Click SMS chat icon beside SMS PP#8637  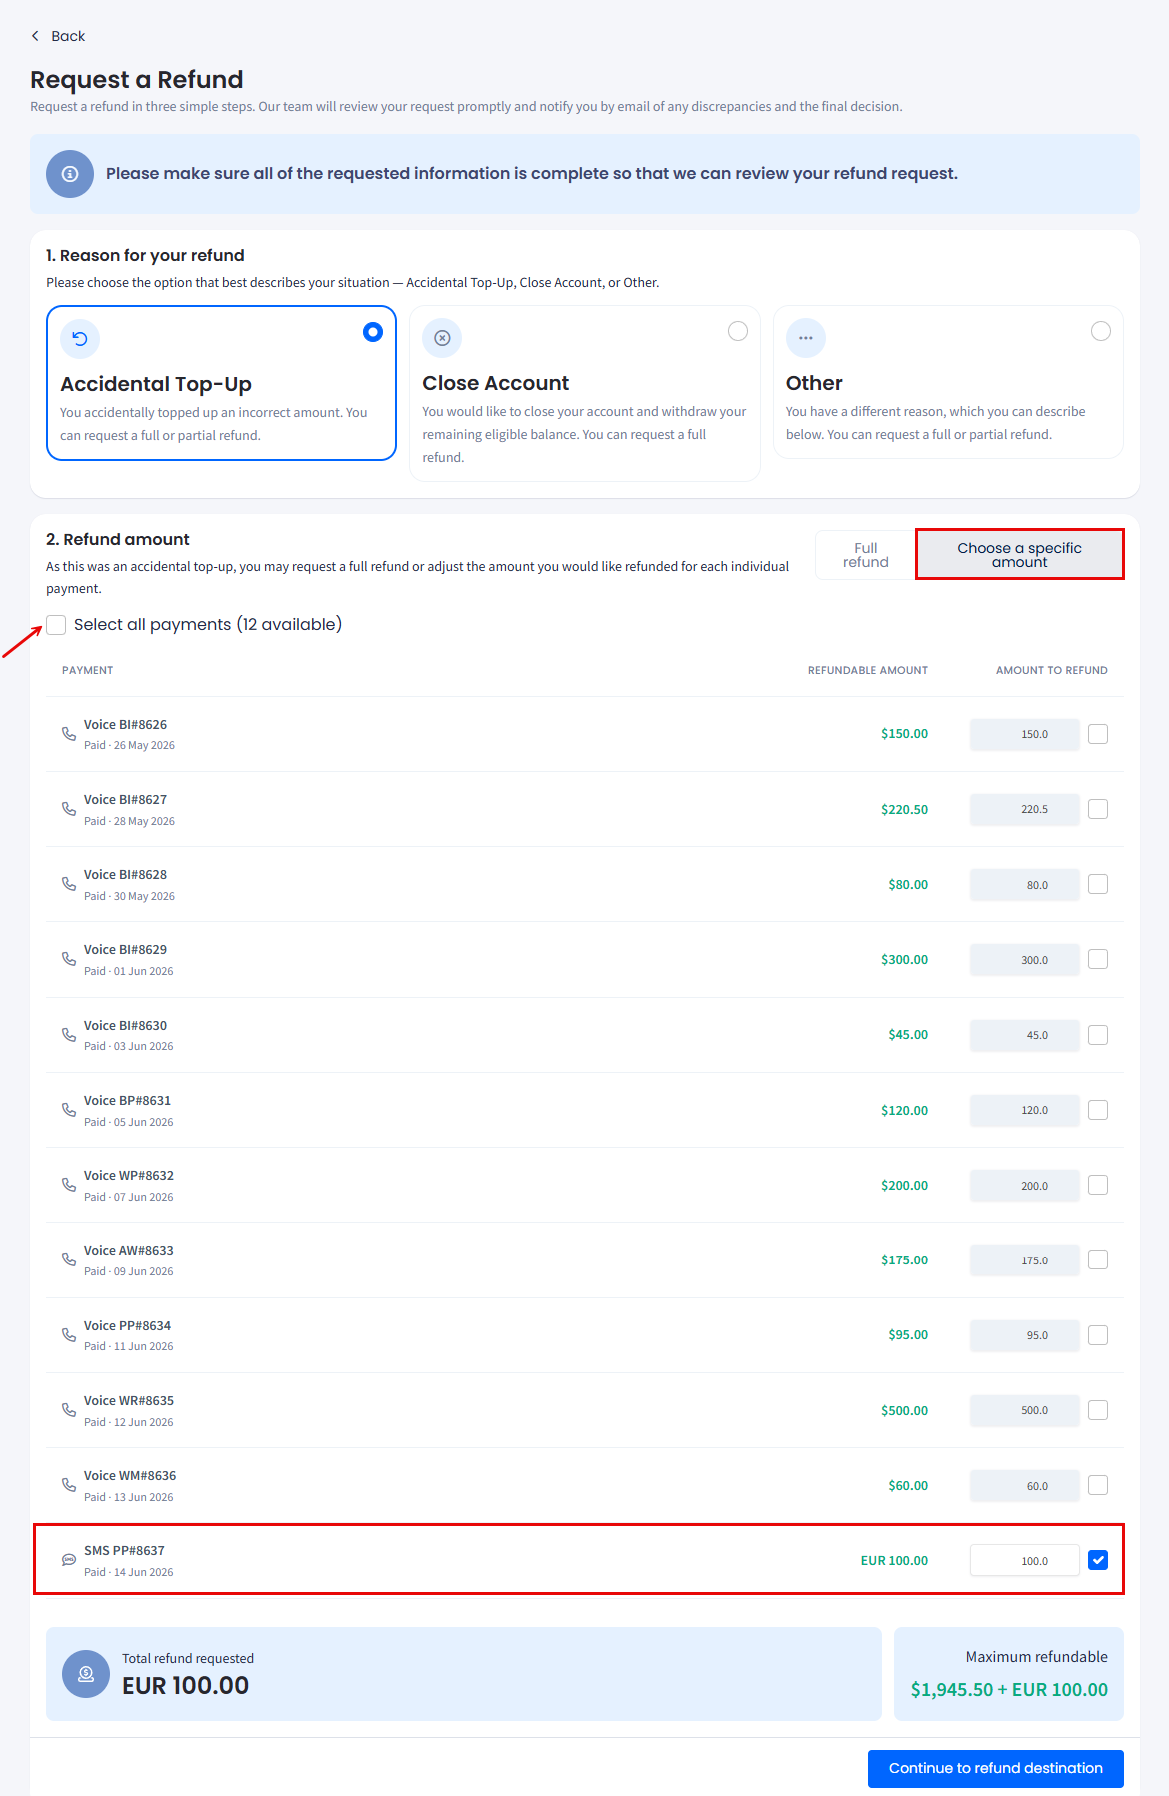point(69,1560)
